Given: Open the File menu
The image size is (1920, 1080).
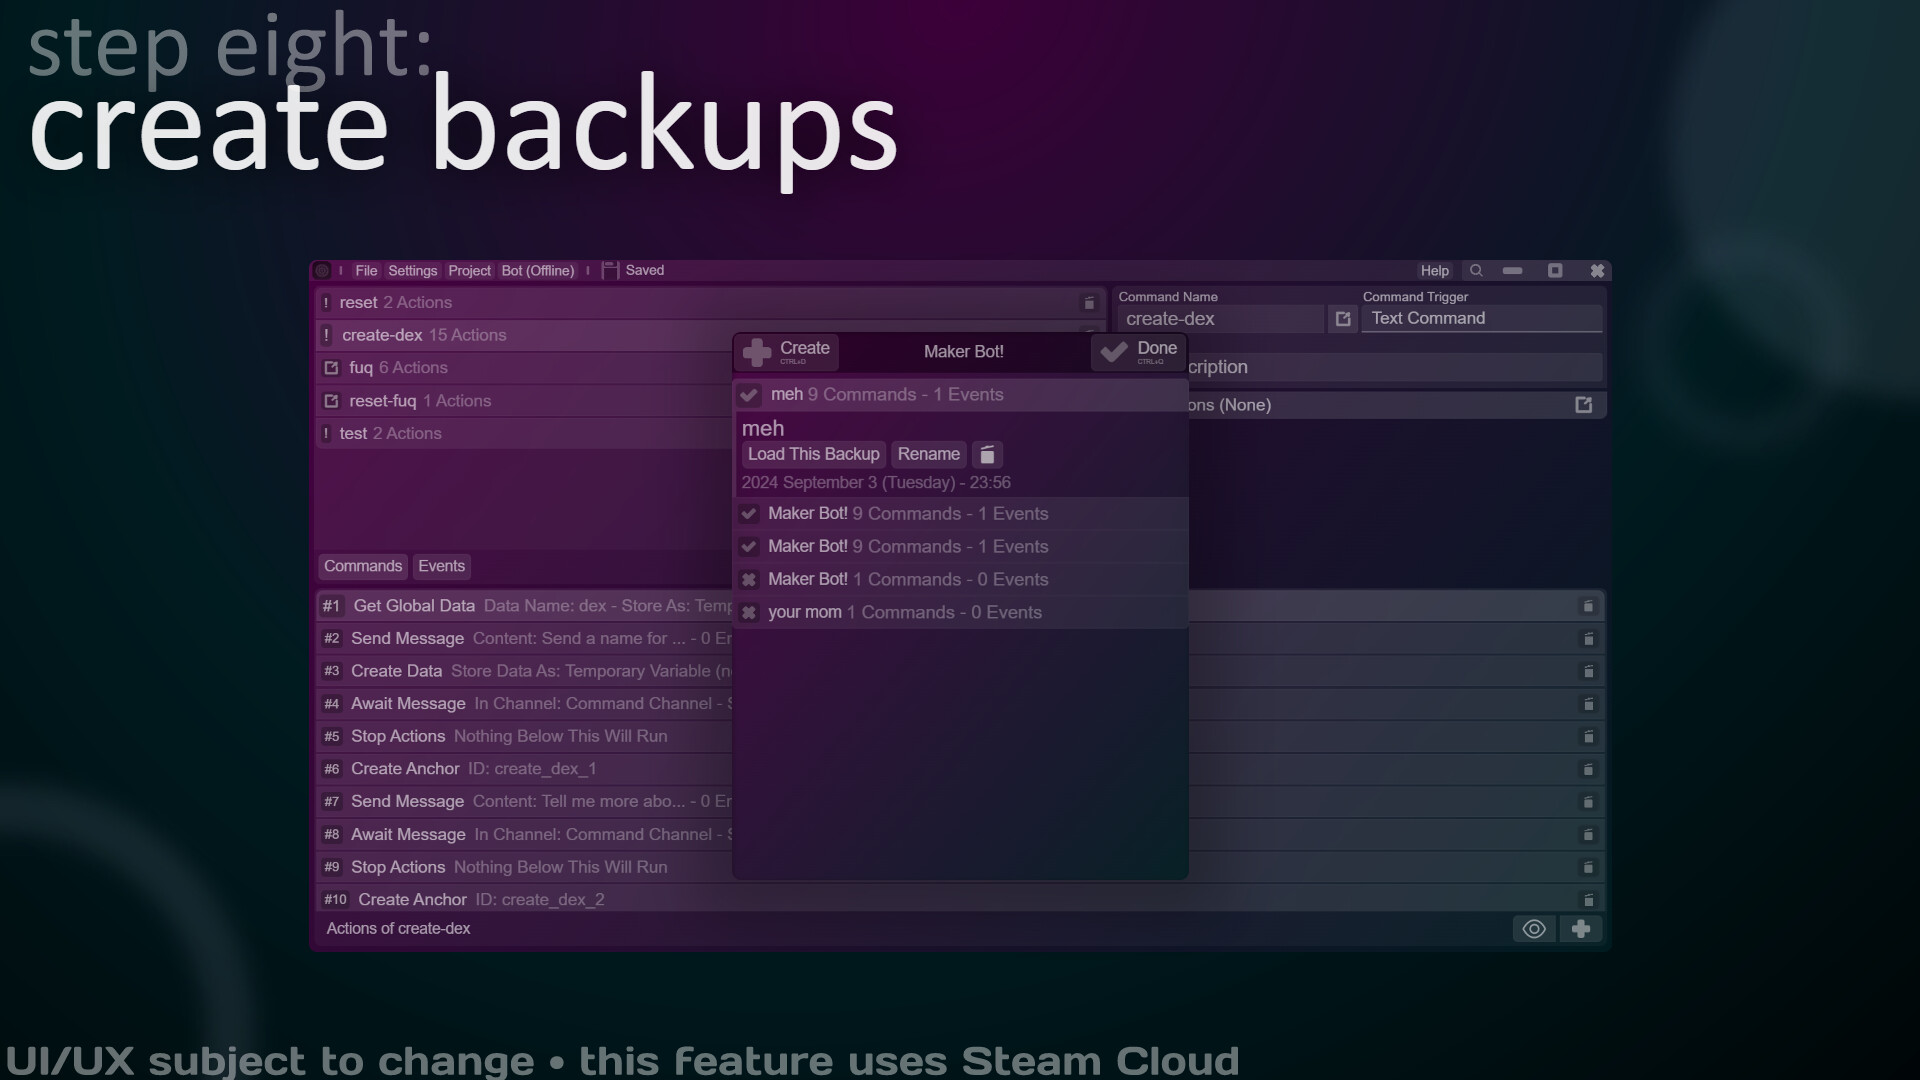Looking at the screenshot, I should coord(364,270).
